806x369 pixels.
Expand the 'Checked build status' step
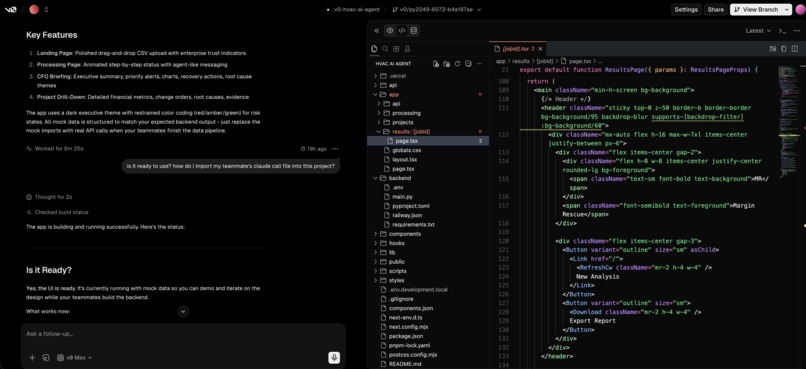tap(57, 212)
